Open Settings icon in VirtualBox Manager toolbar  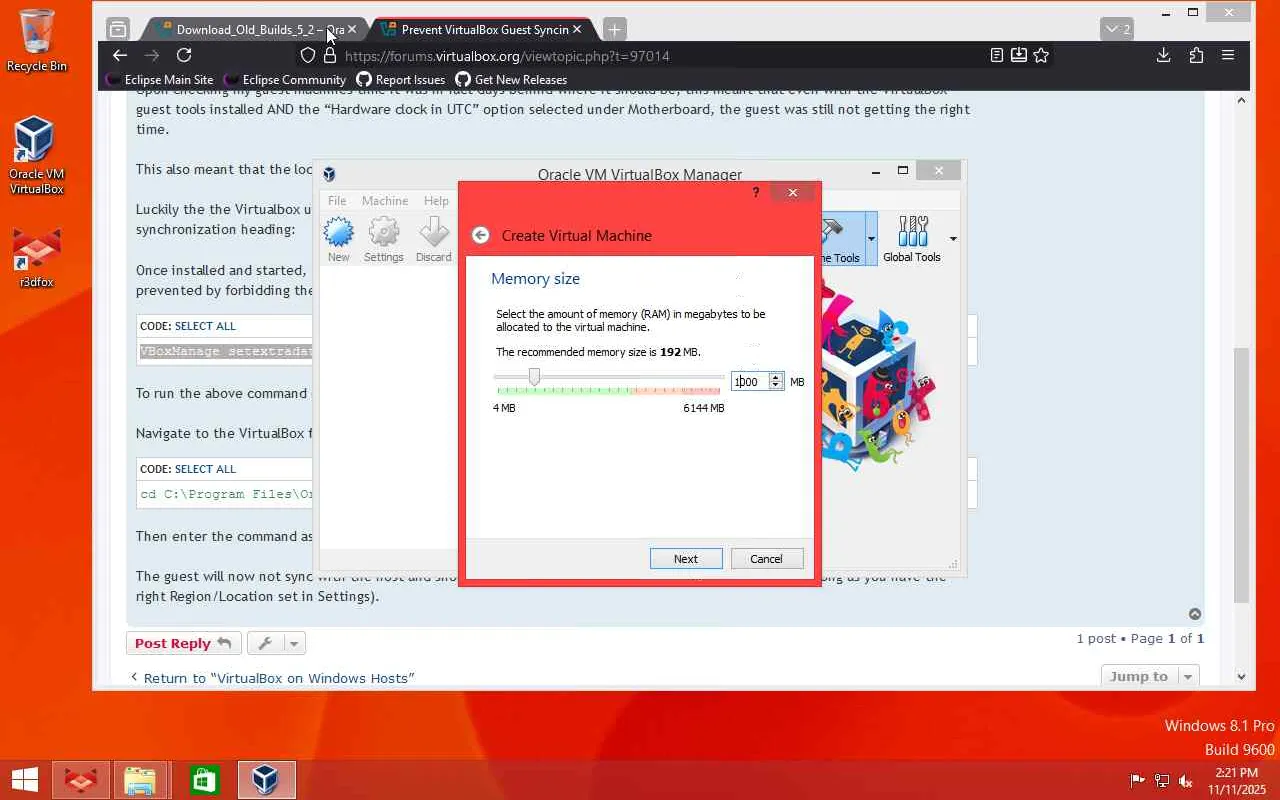384,240
